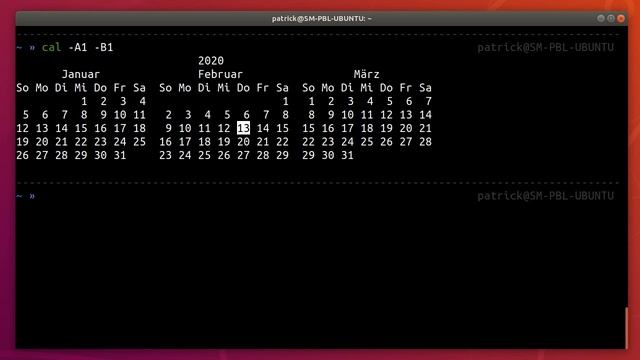Click 'Mi' weekday header under Februar
This screenshot has width=640, height=360.
pos(224,88)
